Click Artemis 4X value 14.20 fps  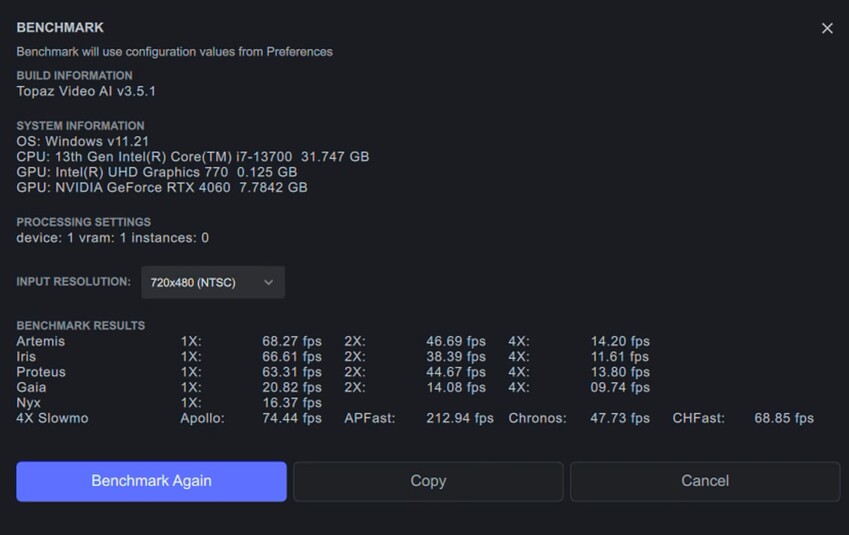pyautogui.click(x=620, y=341)
